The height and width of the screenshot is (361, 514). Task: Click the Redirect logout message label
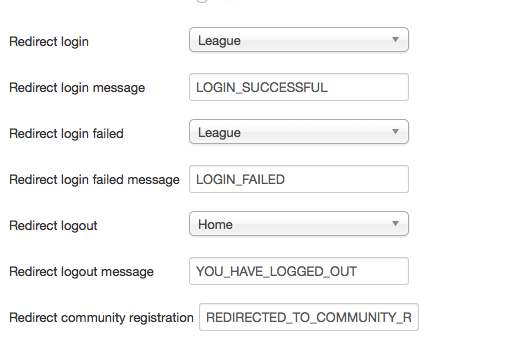pyautogui.click(x=81, y=272)
